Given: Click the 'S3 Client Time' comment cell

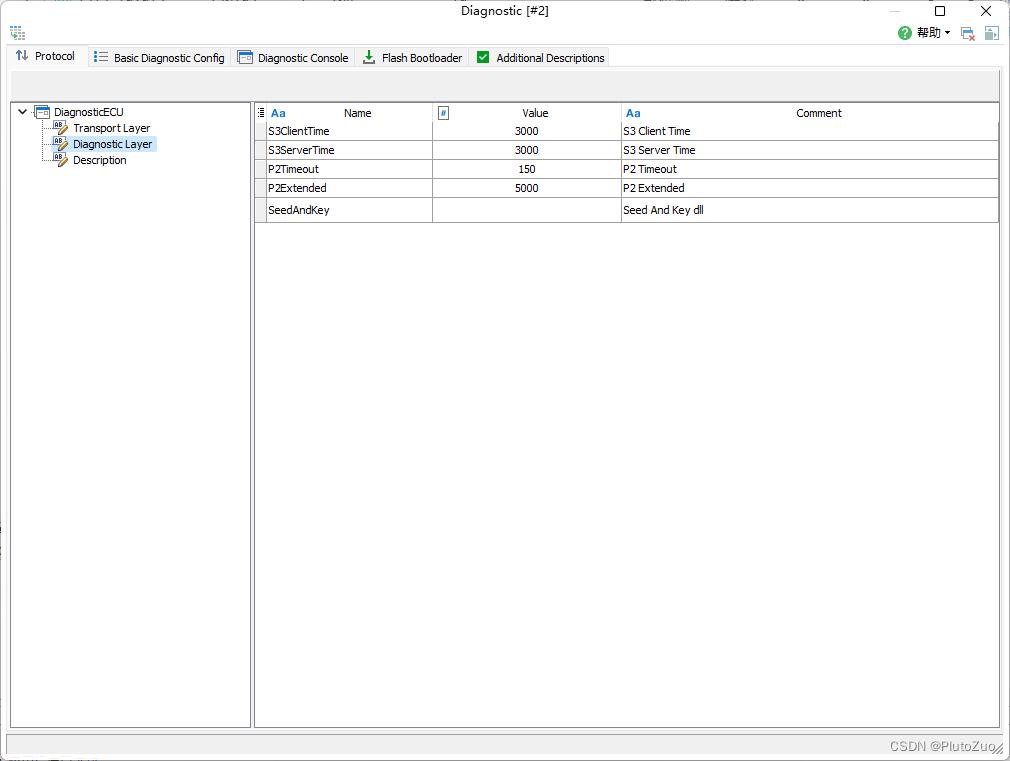Looking at the screenshot, I should [x=810, y=131].
